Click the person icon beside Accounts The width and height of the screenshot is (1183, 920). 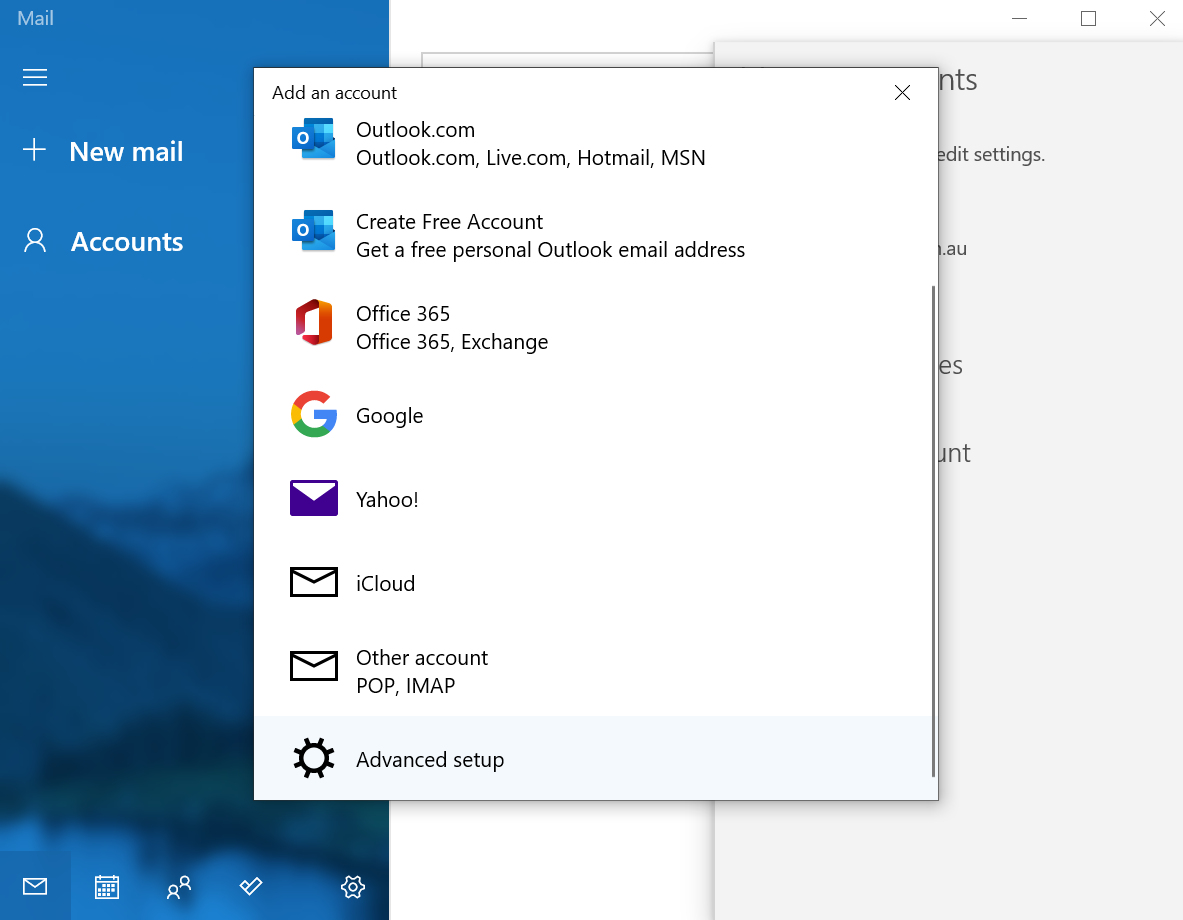click(35, 241)
